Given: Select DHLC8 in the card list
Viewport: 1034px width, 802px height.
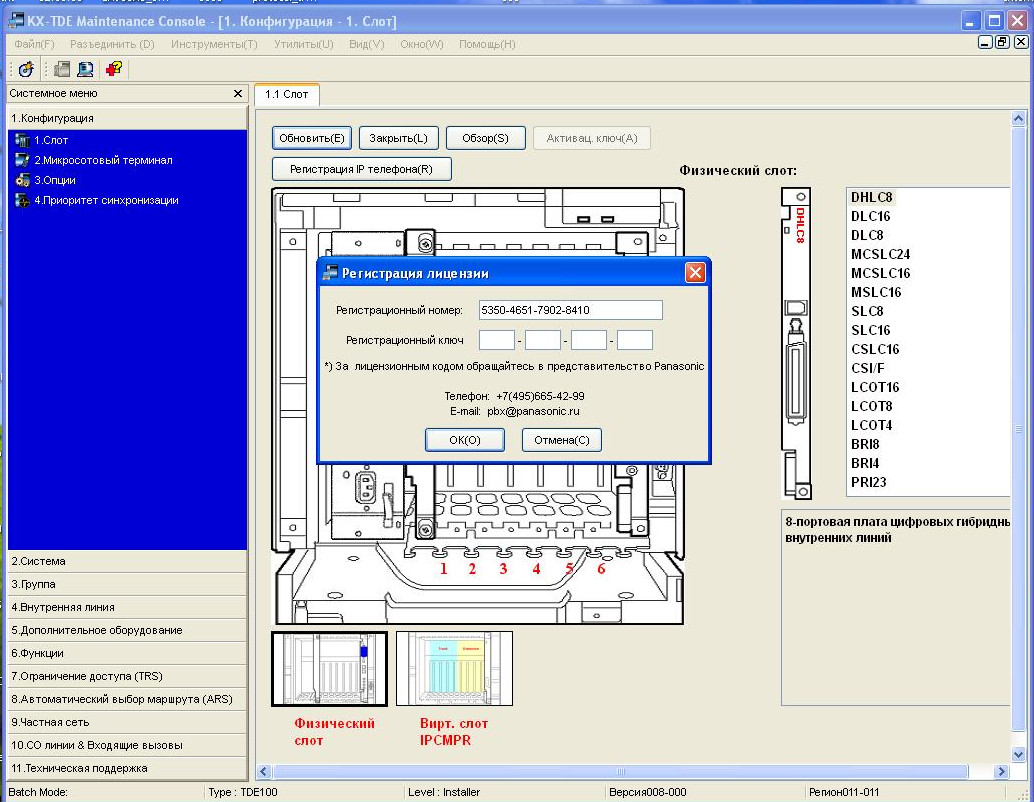Looking at the screenshot, I should pos(871,197).
